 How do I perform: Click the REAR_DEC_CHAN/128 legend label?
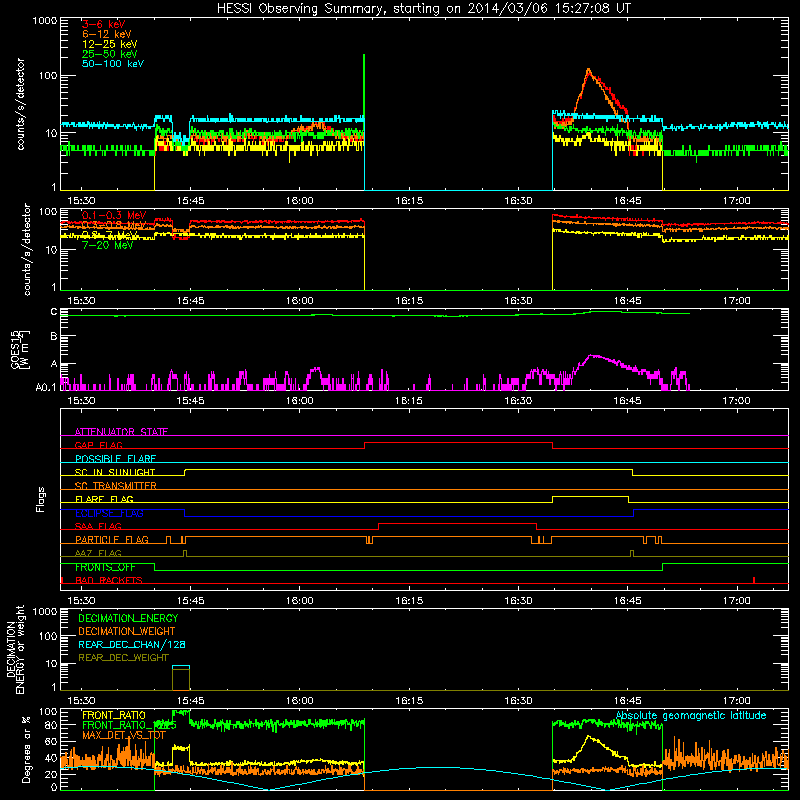pyautogui.click(x=132, y=644)
